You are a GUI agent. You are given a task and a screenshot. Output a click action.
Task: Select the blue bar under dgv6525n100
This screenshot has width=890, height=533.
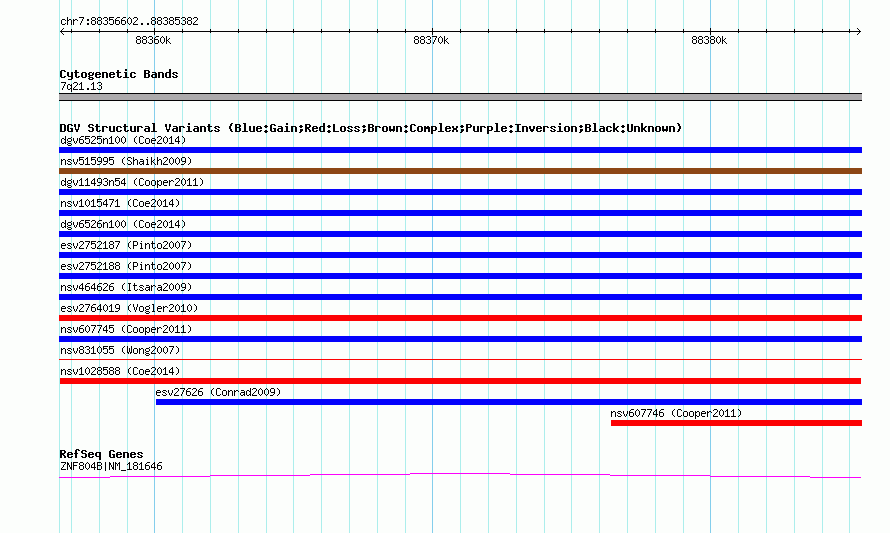tap(460, 150)
